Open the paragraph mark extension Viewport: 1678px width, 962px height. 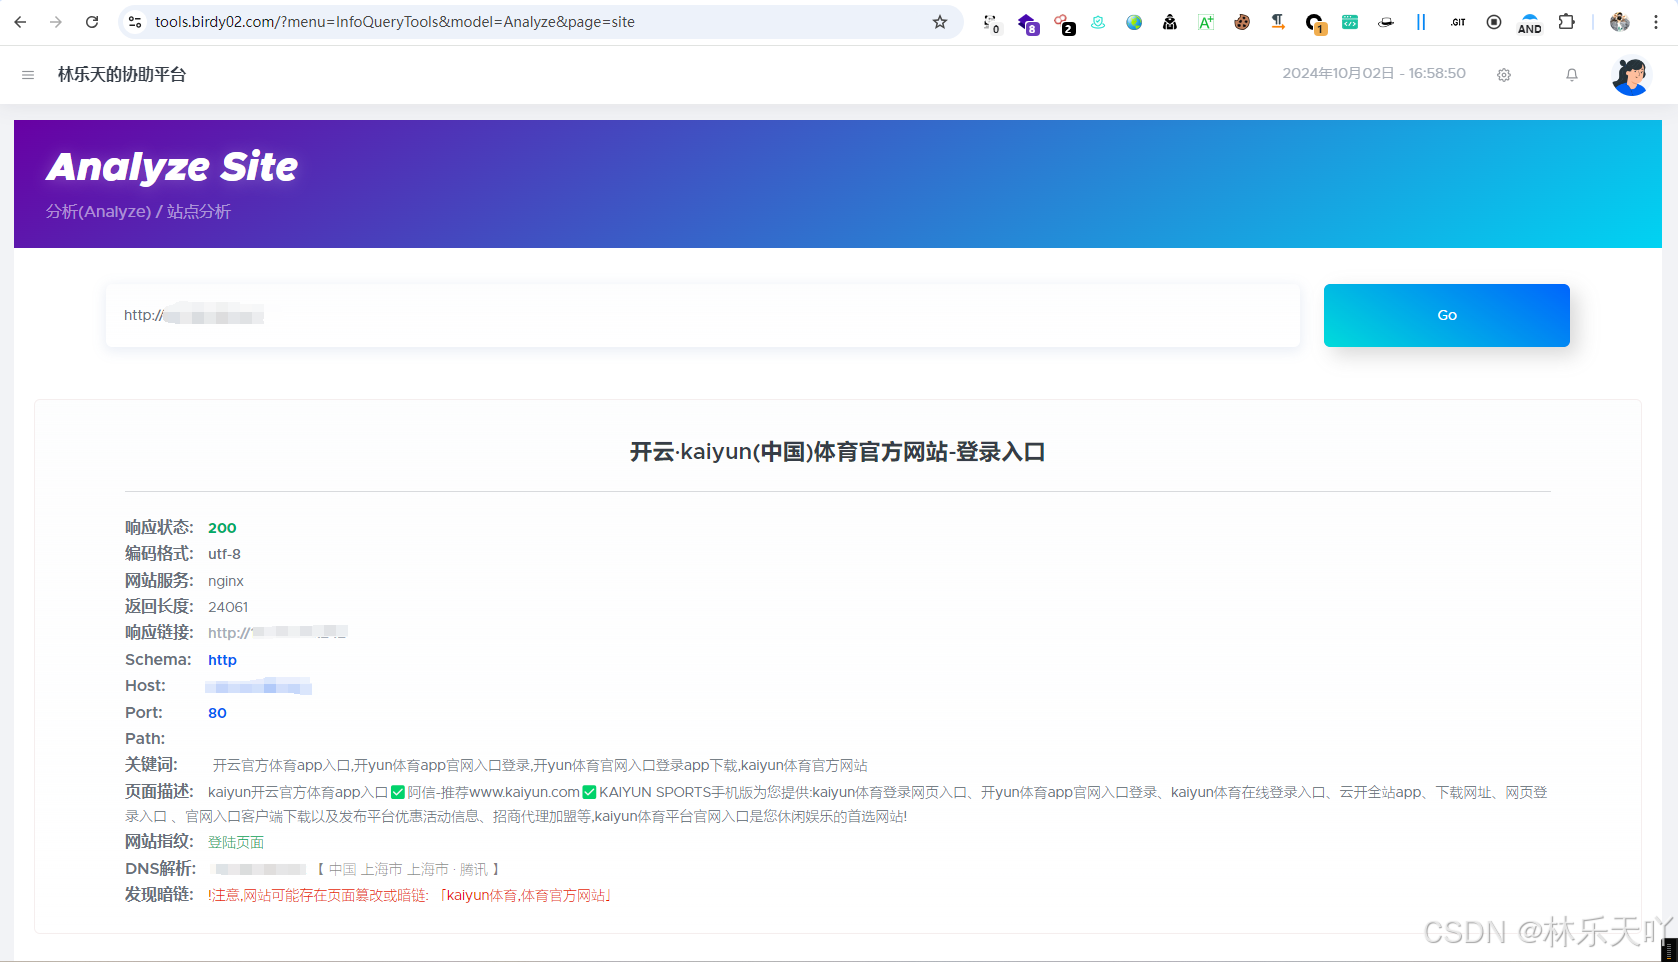(x=1278, y=22)
